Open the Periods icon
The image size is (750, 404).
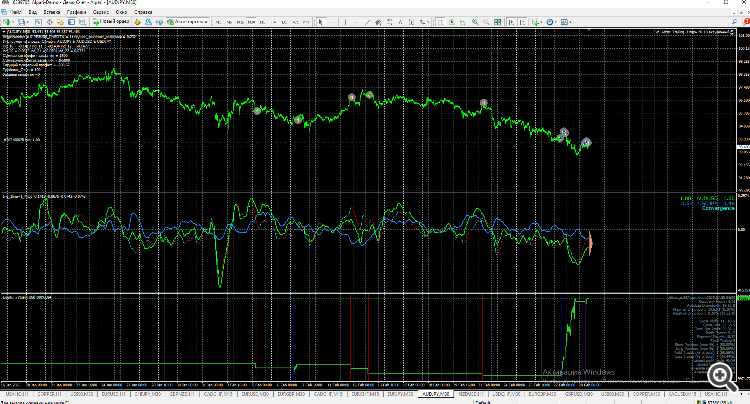coord(550,22)
